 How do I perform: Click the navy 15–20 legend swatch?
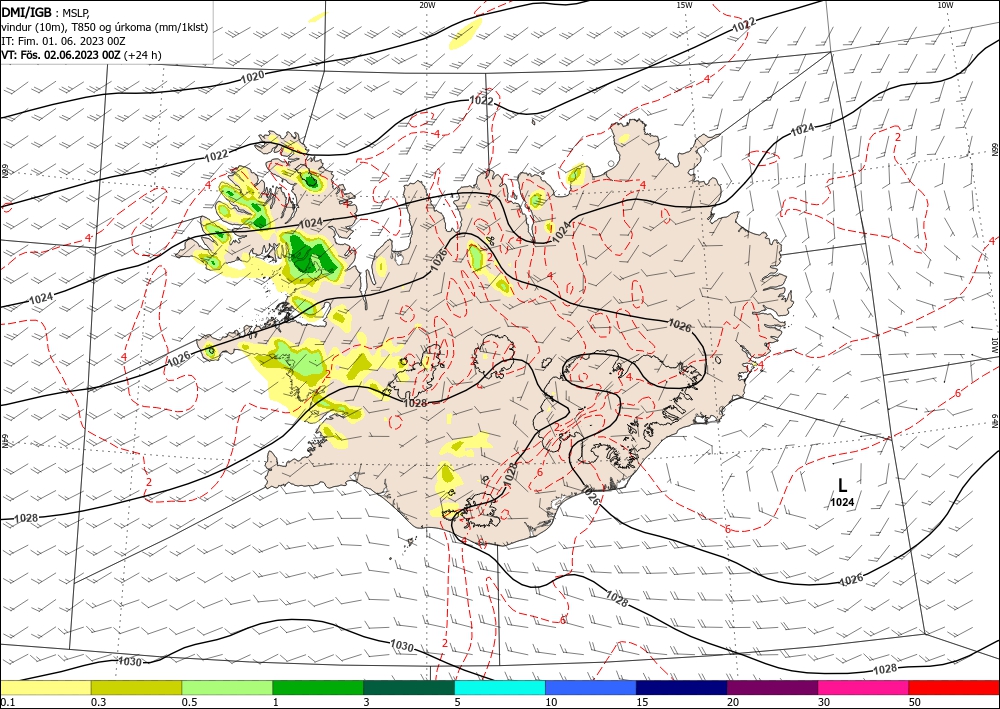pyautogui.click(x=682, y=687)
